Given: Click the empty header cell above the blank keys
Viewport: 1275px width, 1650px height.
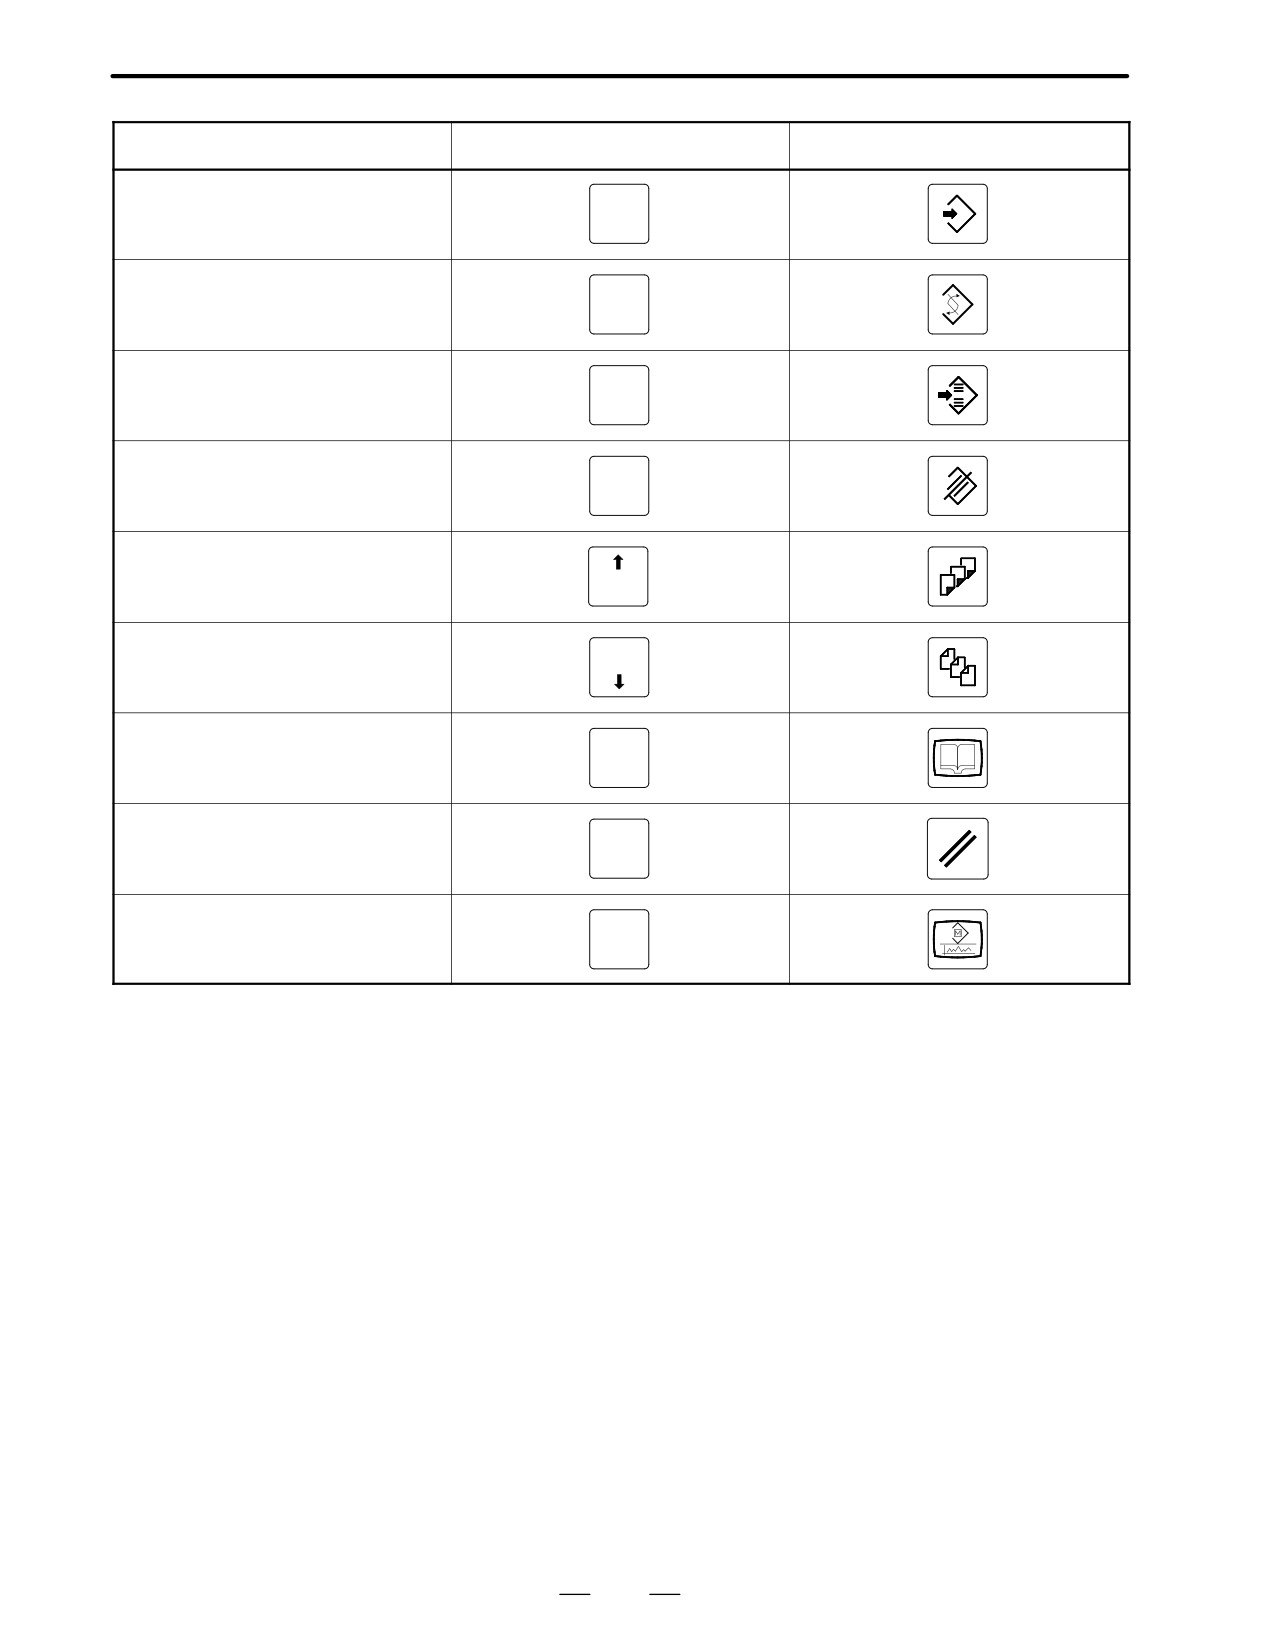Looking at the screenshot, I should (620, 146).
